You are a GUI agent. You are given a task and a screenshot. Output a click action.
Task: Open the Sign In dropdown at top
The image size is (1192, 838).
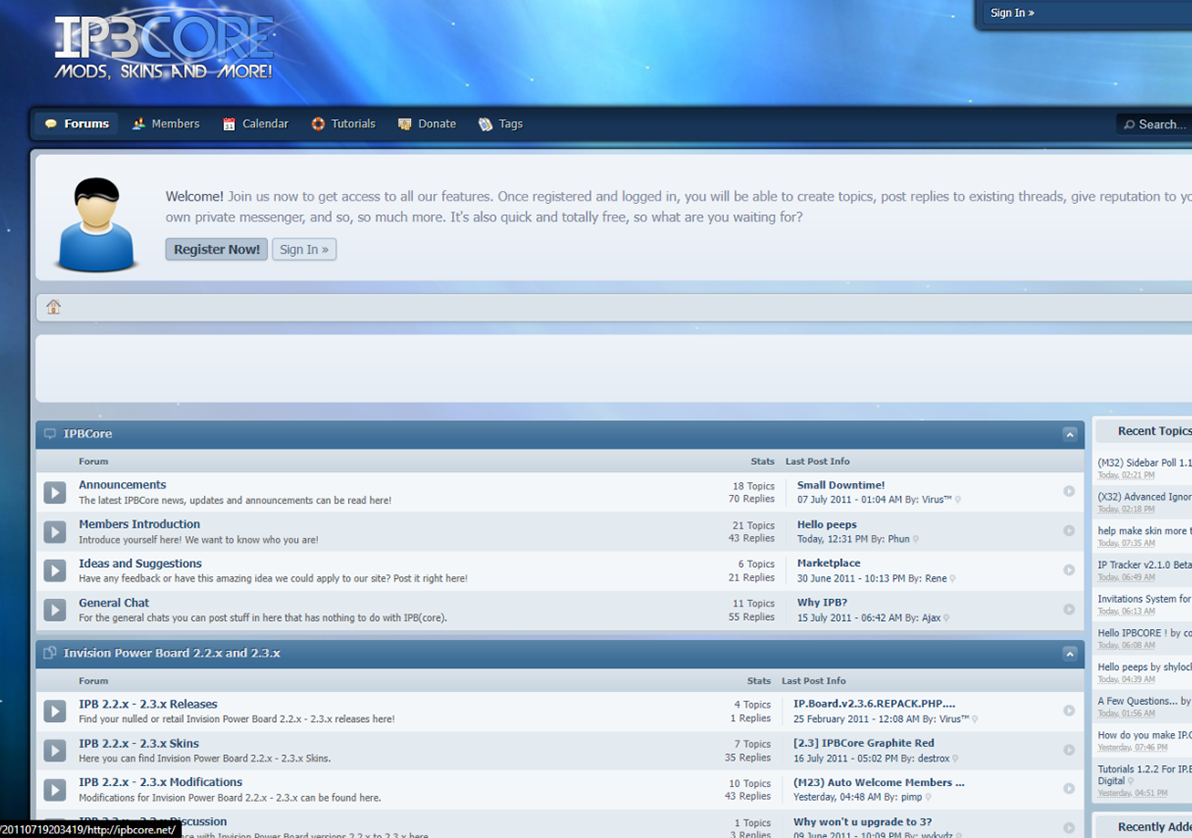pyautogui.click(x=1012, y=13)
